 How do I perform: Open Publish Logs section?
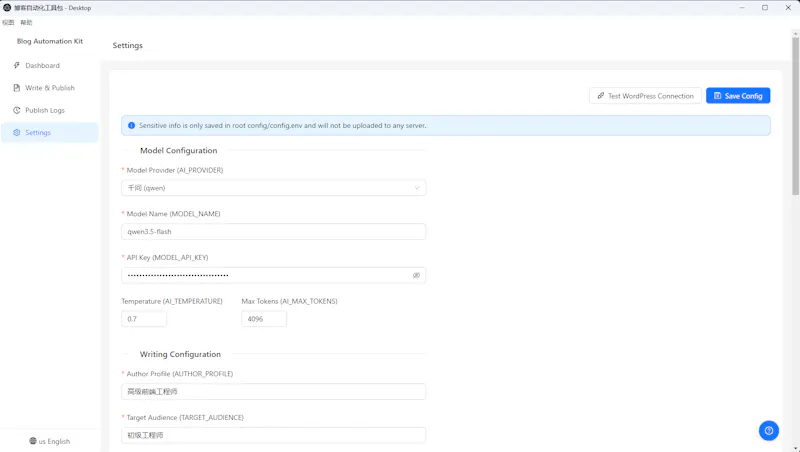[x=49, y=110]
